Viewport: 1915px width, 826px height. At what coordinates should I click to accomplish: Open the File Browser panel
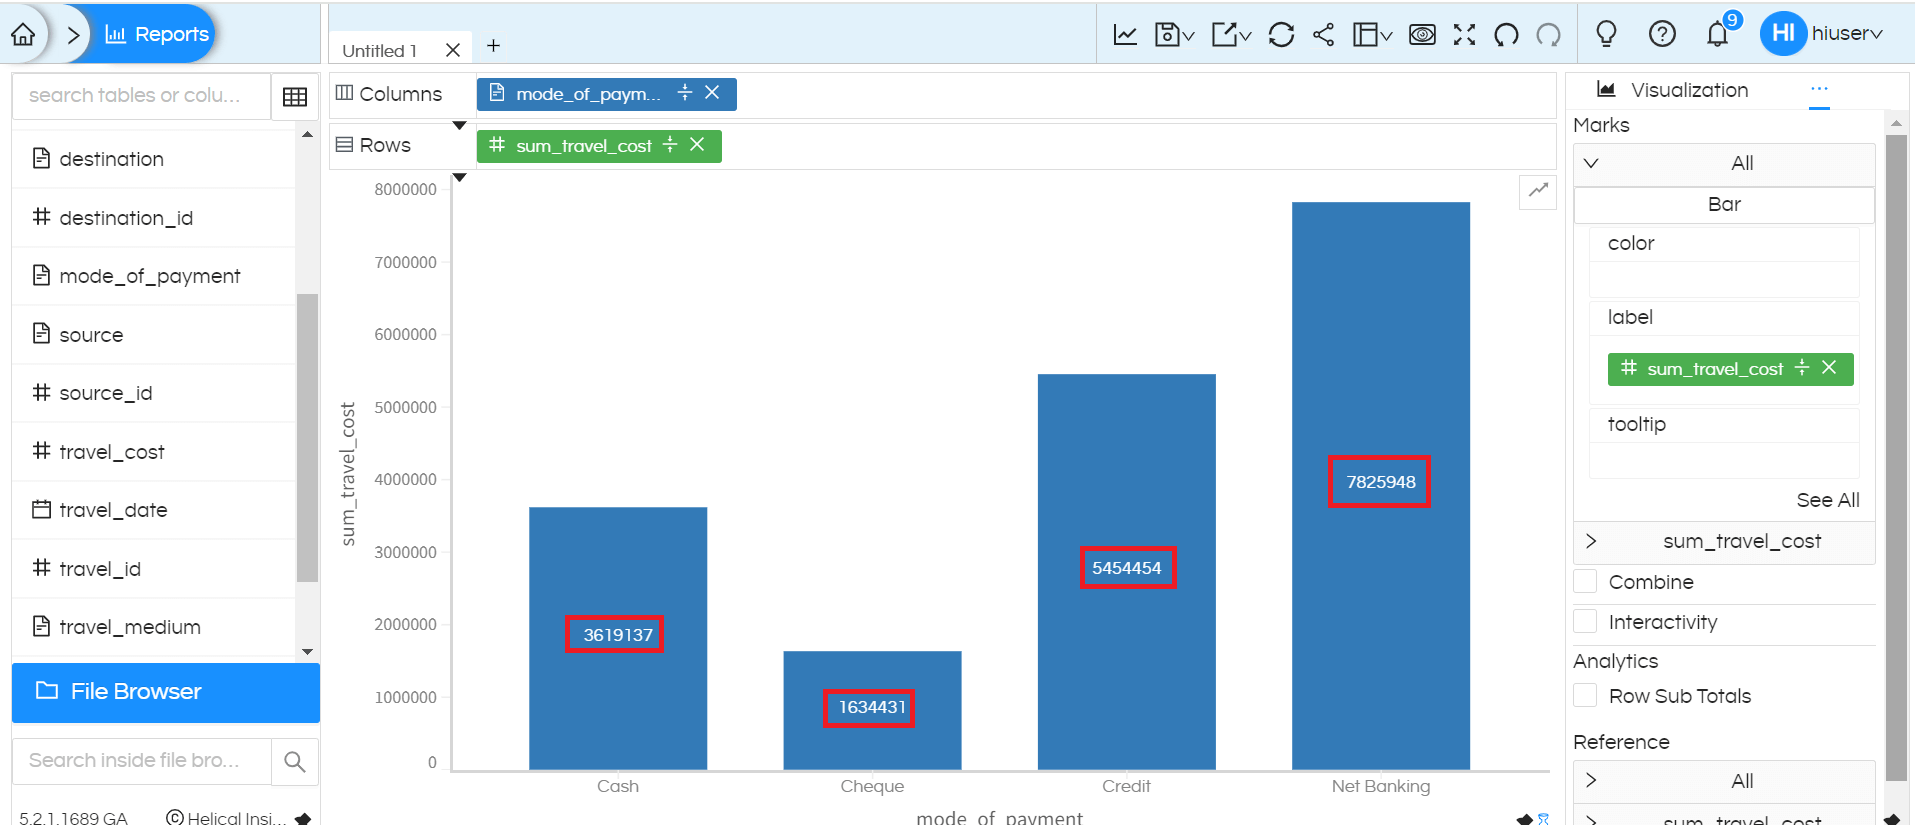[x=166, y=692]
